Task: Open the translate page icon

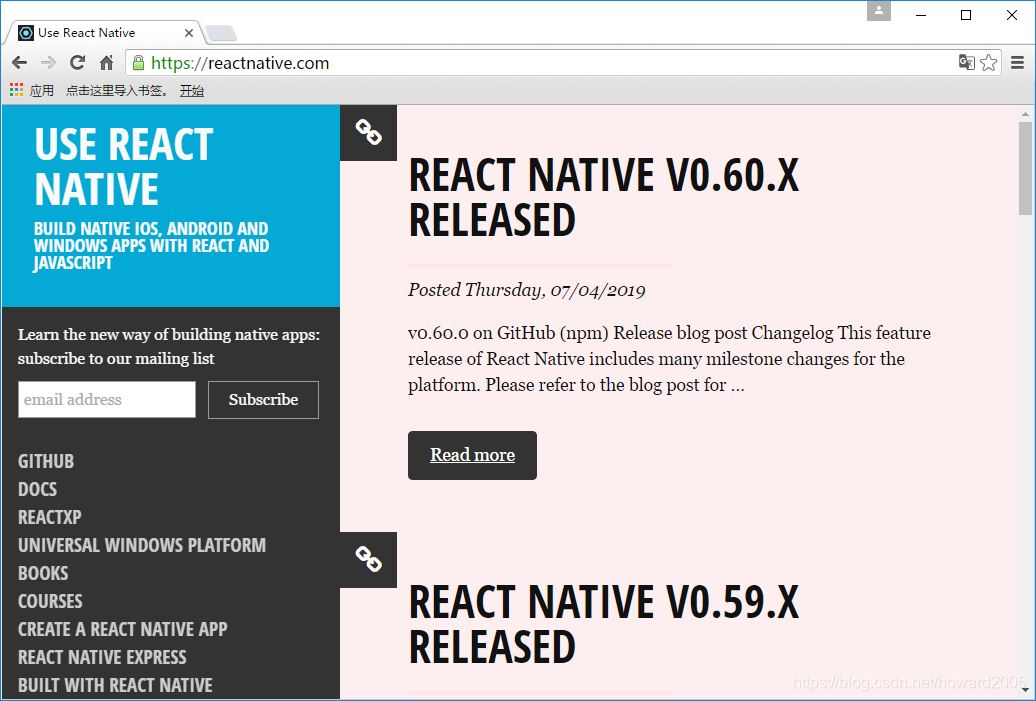Action: point(967,63)
